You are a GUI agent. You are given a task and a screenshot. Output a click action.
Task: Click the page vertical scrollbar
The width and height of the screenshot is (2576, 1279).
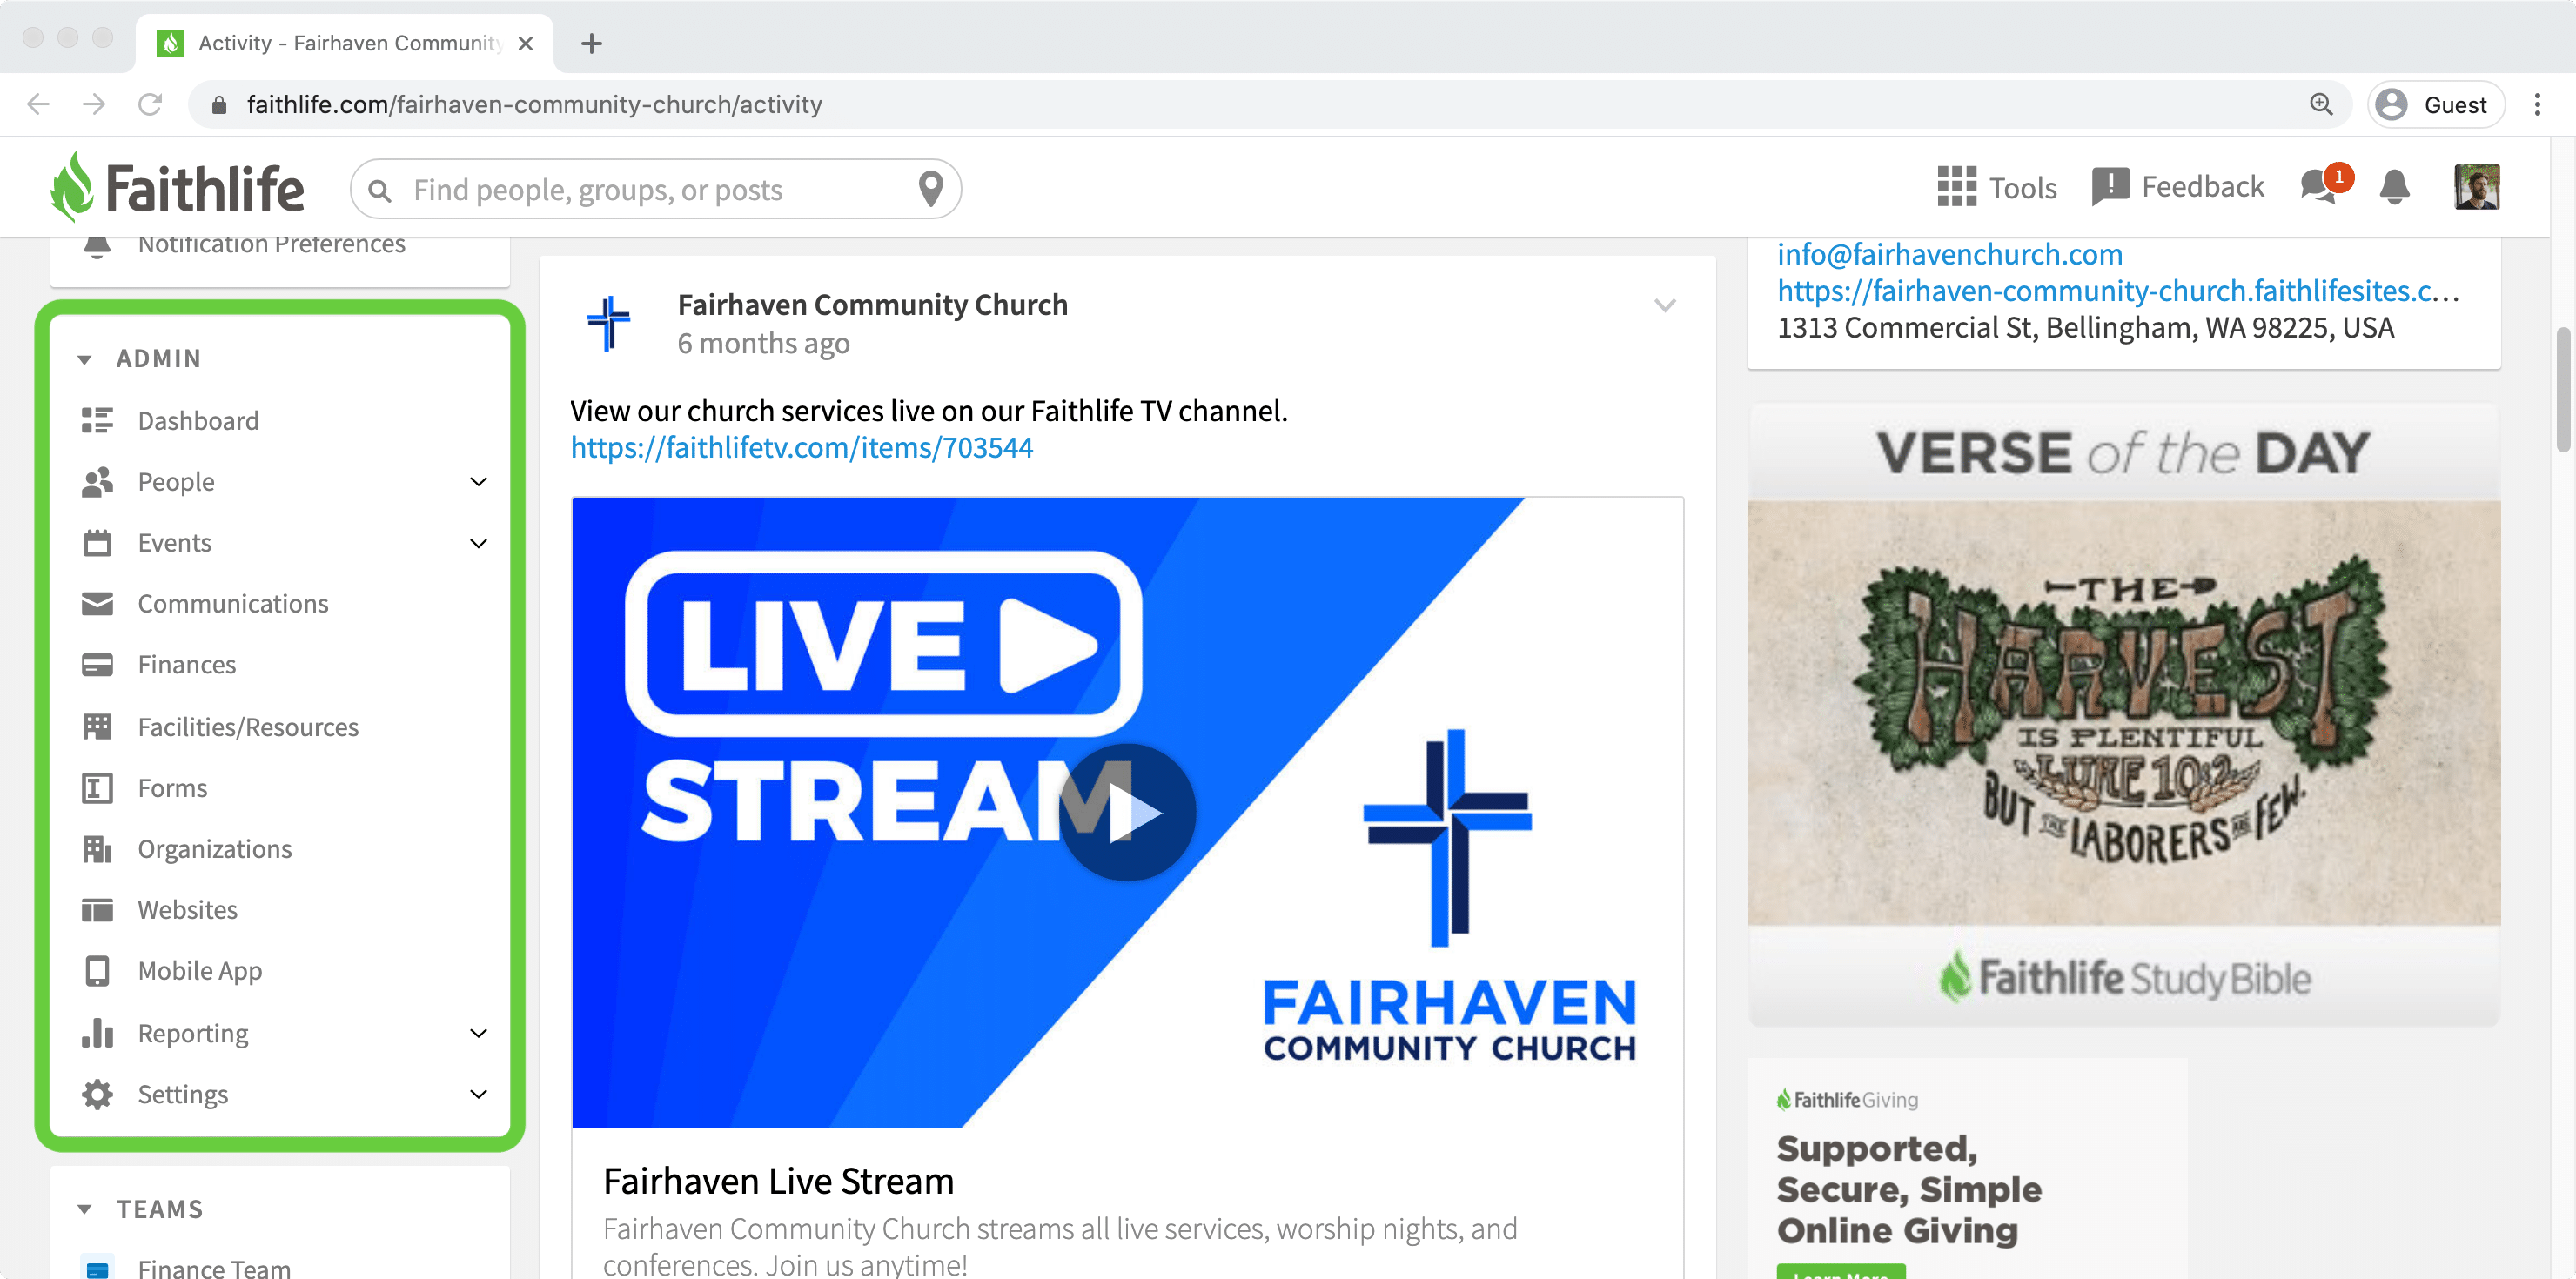click(x=2563, y=389)
